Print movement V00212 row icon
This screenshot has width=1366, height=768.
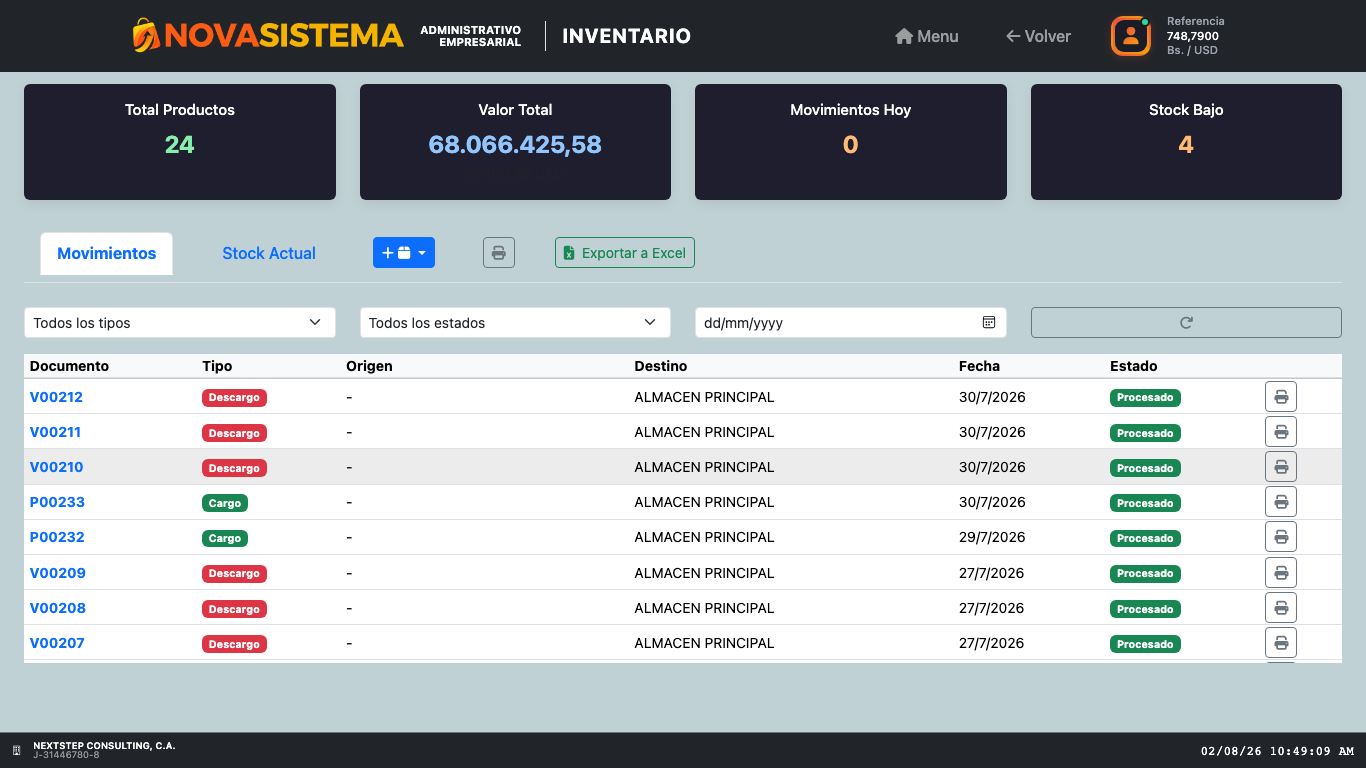click(x=1281, y=397)
